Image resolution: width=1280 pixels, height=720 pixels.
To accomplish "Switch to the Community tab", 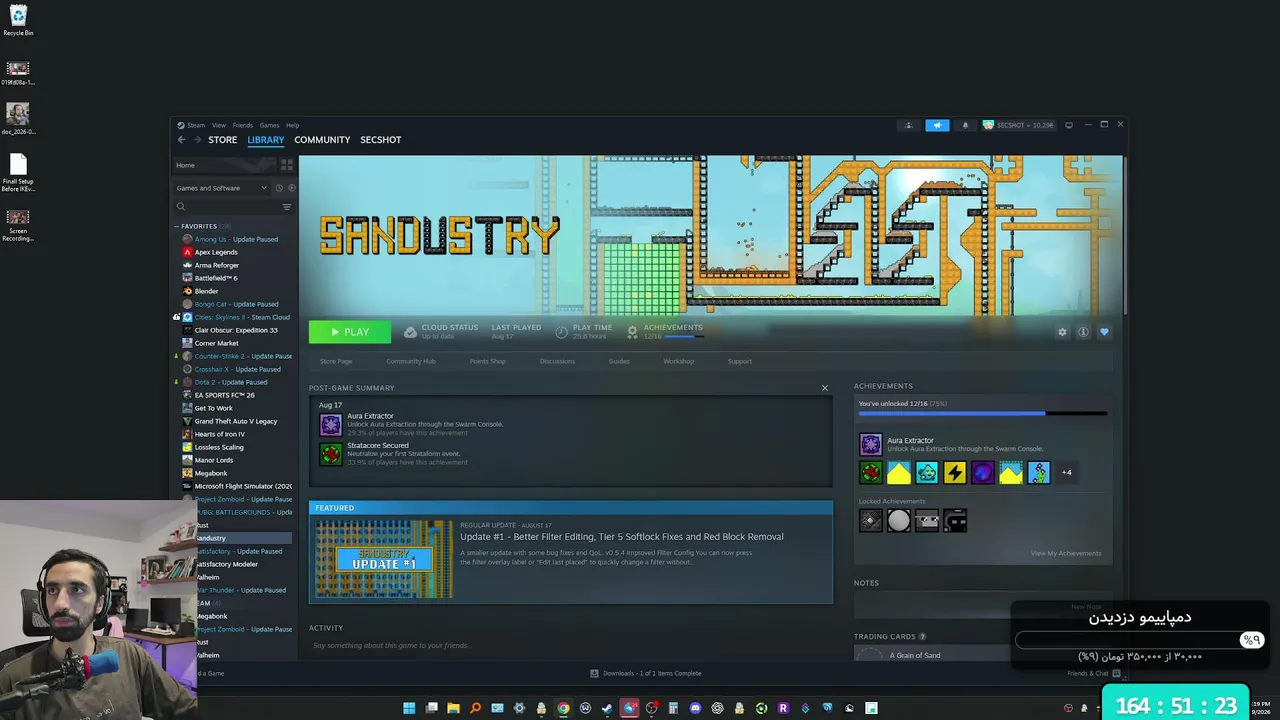I will pyautogui.click(x=322, y=140).
